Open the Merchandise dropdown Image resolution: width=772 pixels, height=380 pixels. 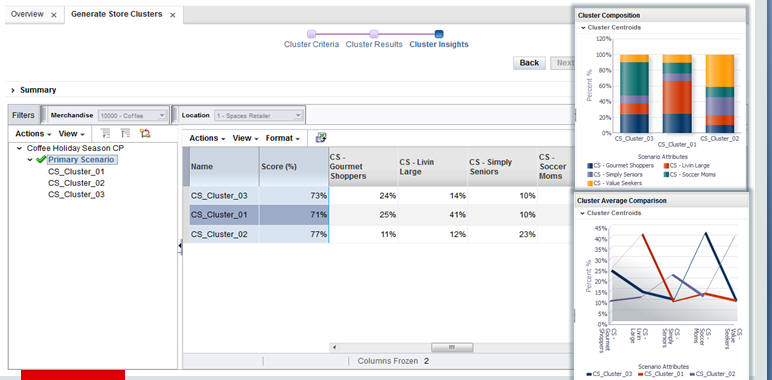pos(133,116)
